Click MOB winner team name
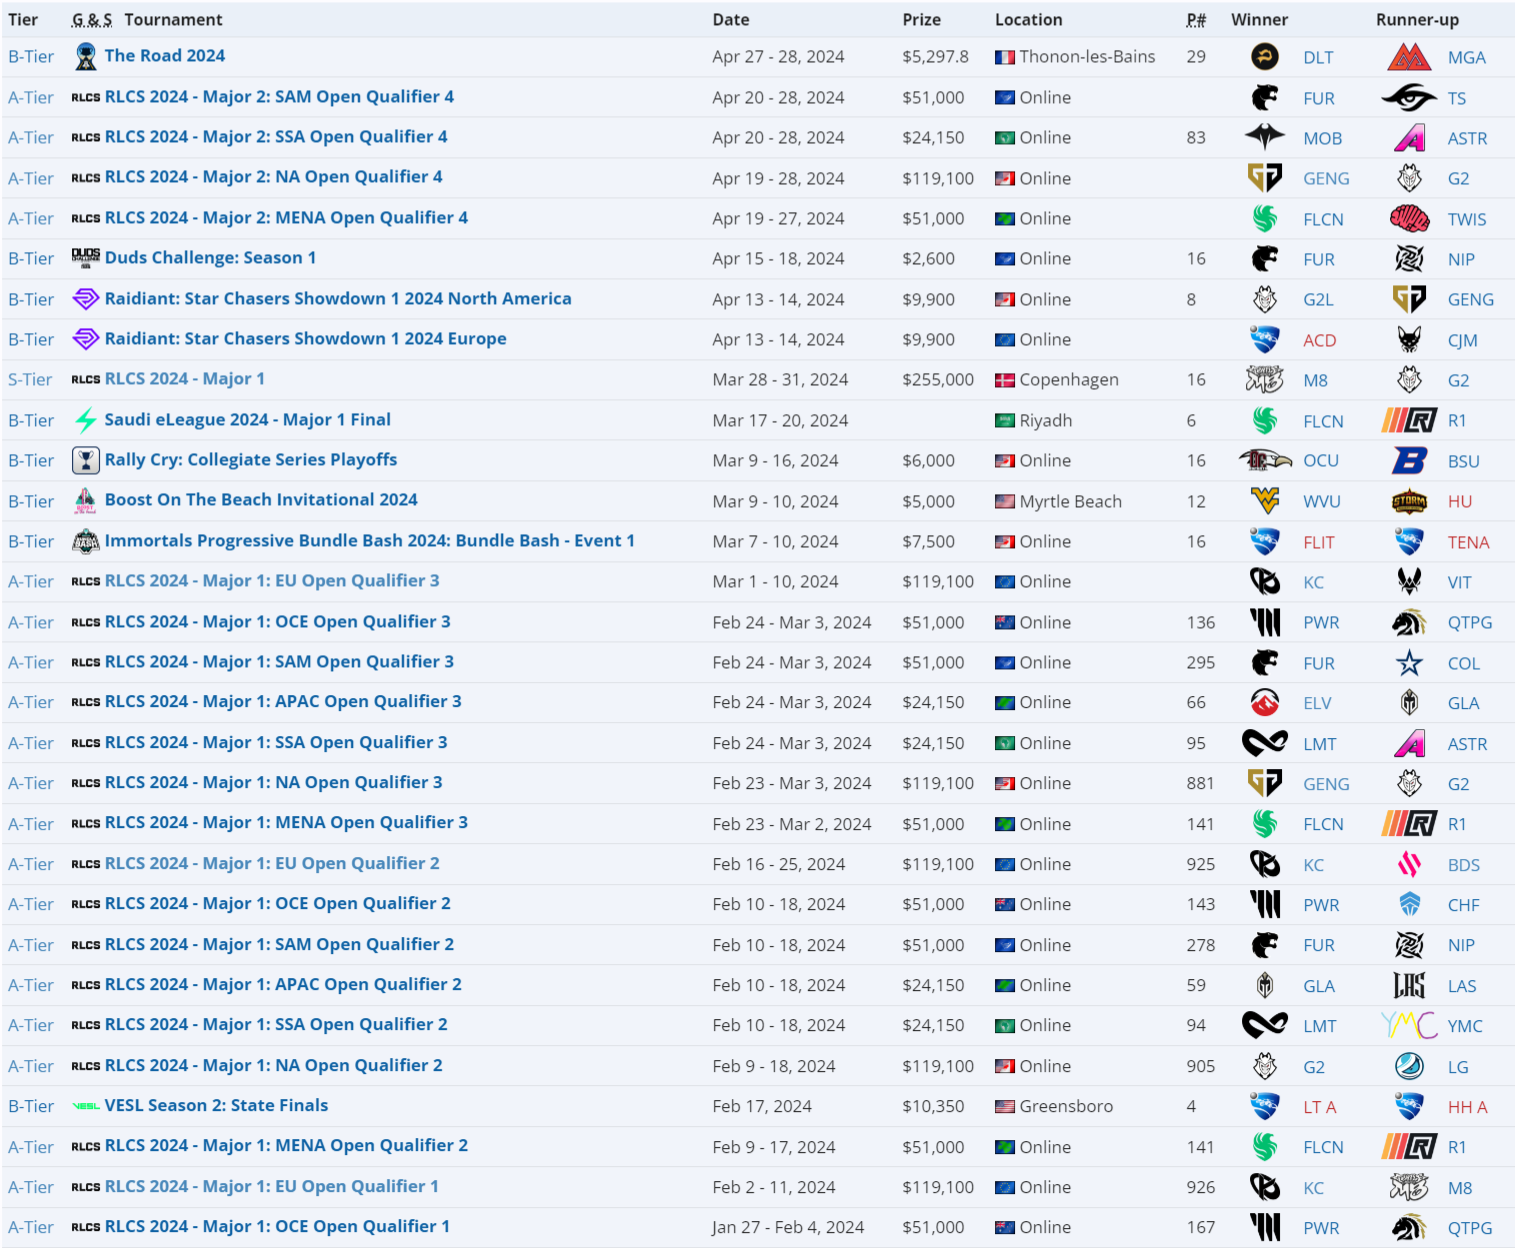Screen dimensions: 1515x1248 (x=1322, y=139)
